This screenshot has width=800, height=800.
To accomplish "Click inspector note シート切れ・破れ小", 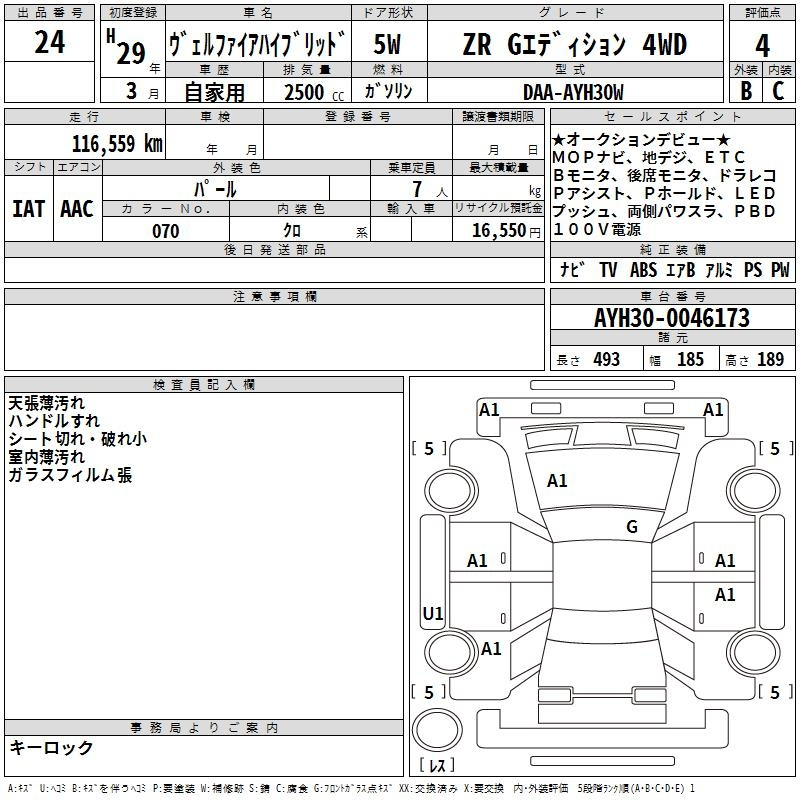I will (78, 439).
